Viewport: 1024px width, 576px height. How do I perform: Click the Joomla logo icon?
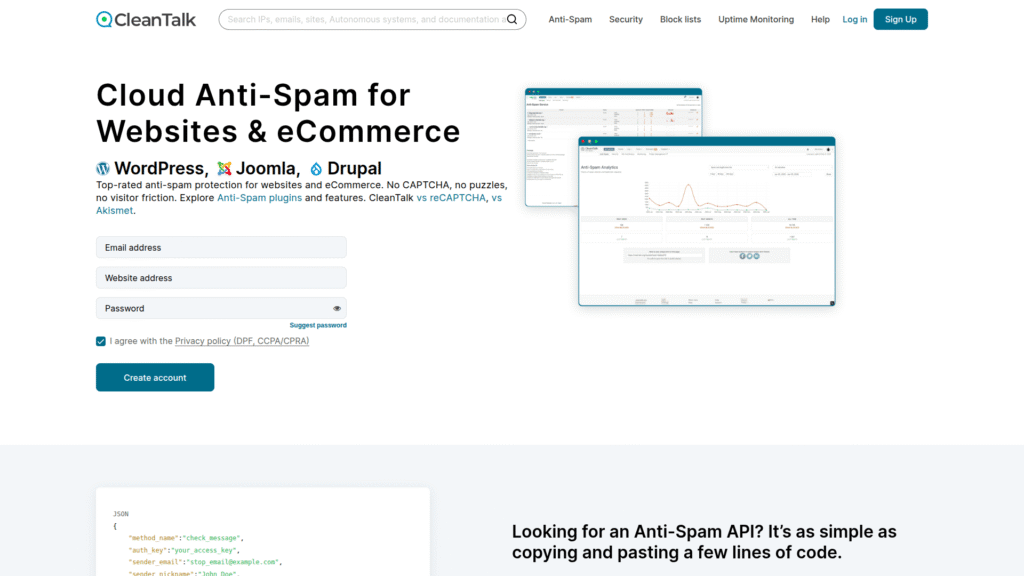coord(224,168)
